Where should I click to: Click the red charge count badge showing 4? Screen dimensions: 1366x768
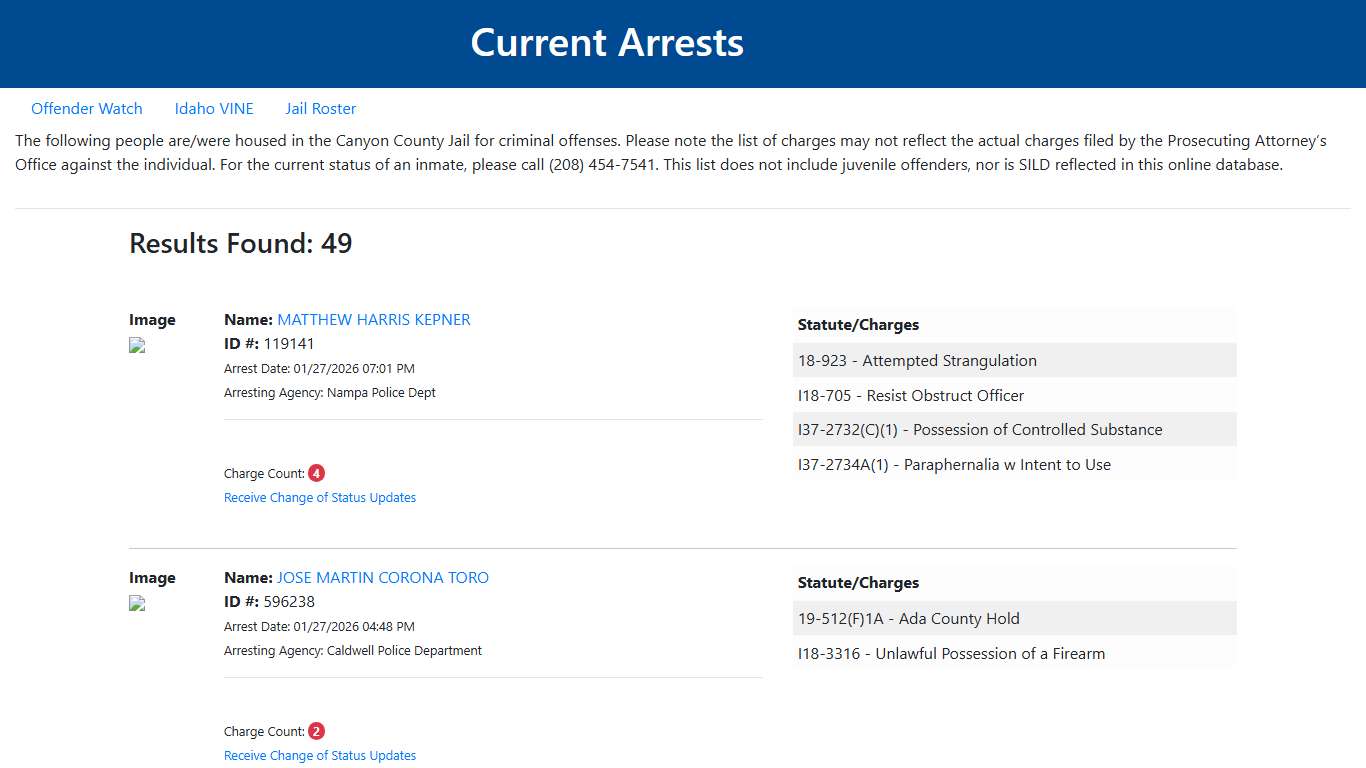(316, 472)
